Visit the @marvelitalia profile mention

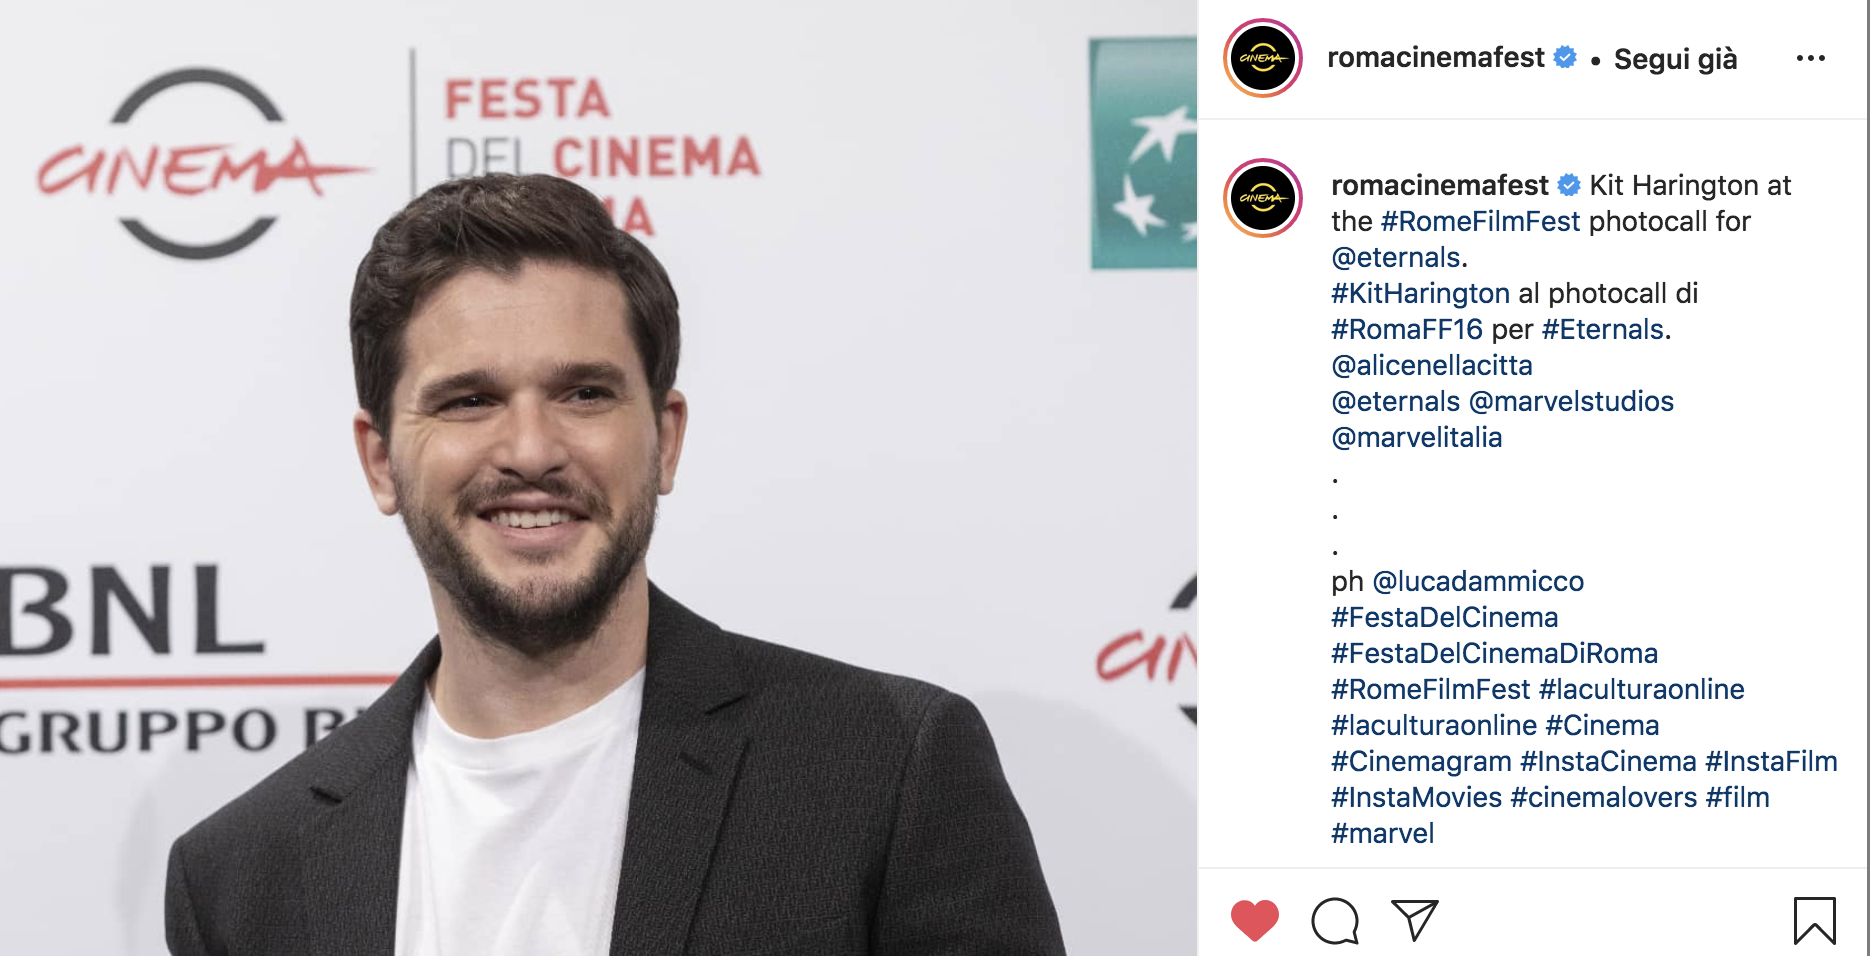coord(1416,437)
